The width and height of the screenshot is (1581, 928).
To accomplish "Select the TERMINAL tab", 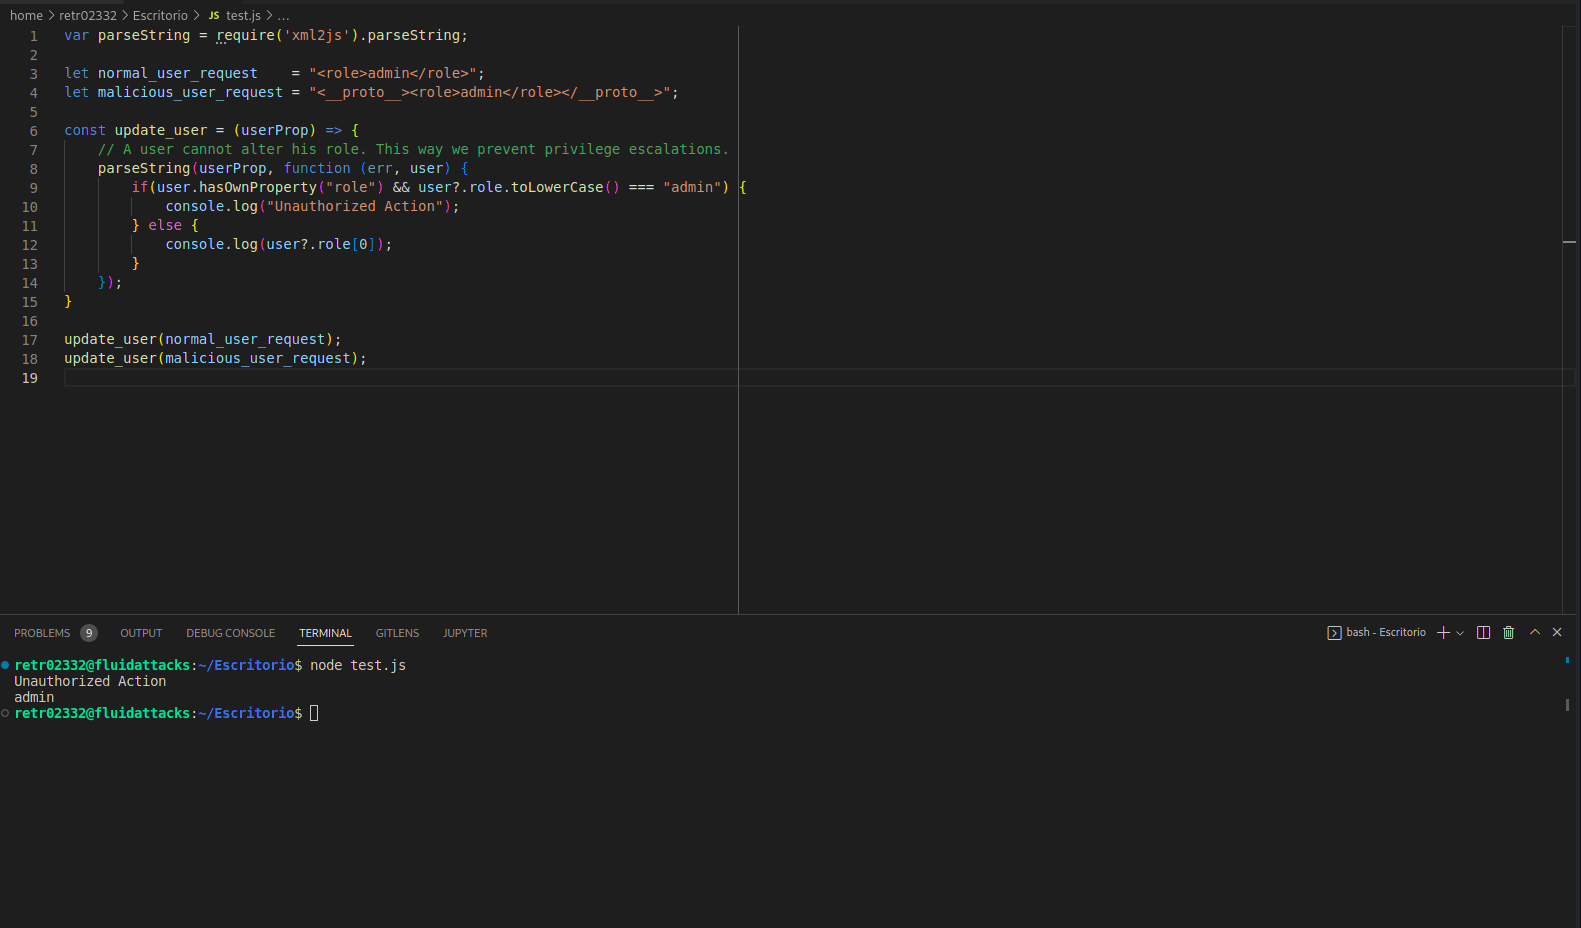I will coord(325,633).
